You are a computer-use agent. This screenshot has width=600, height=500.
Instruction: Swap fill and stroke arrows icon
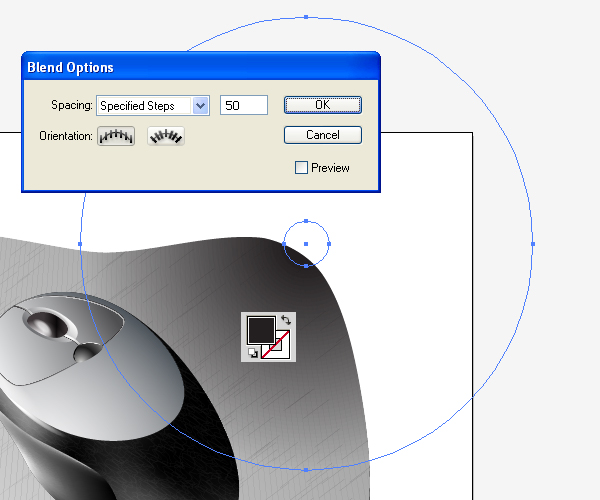pyautogui.click(x=286, y=319)
